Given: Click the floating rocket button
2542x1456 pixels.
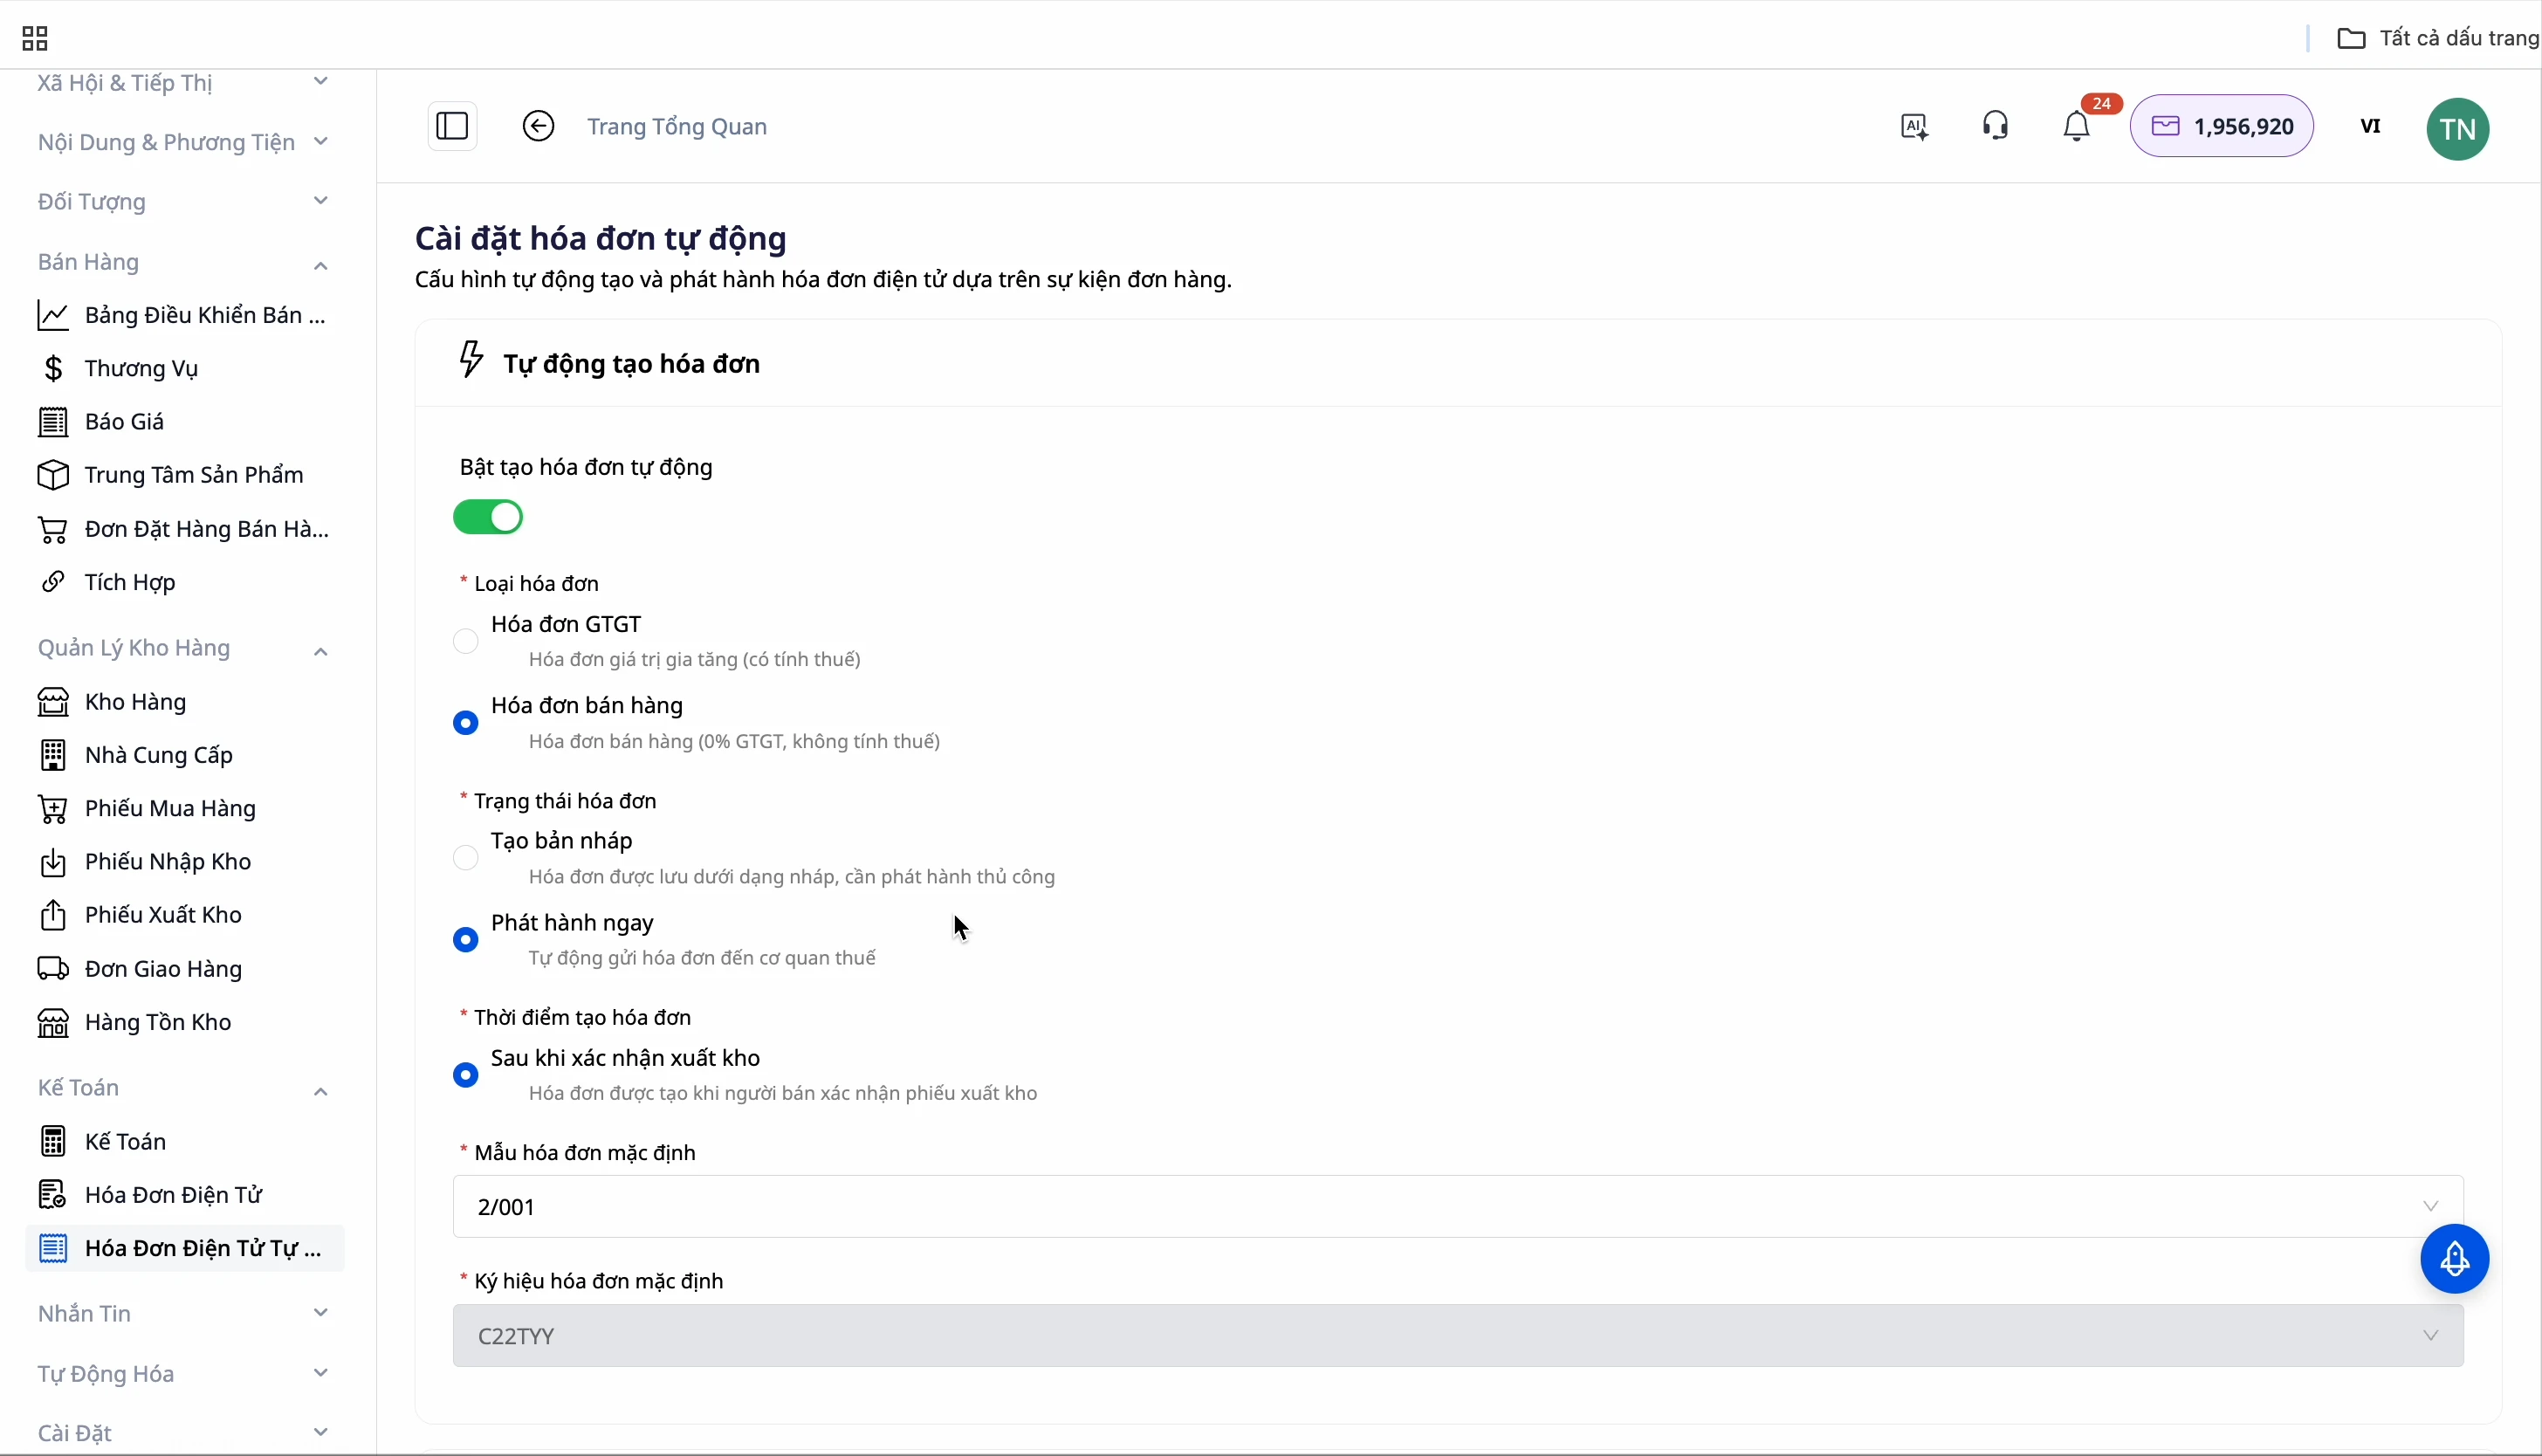Looking at the screenshot, I should click(x=2455, y=1259).
